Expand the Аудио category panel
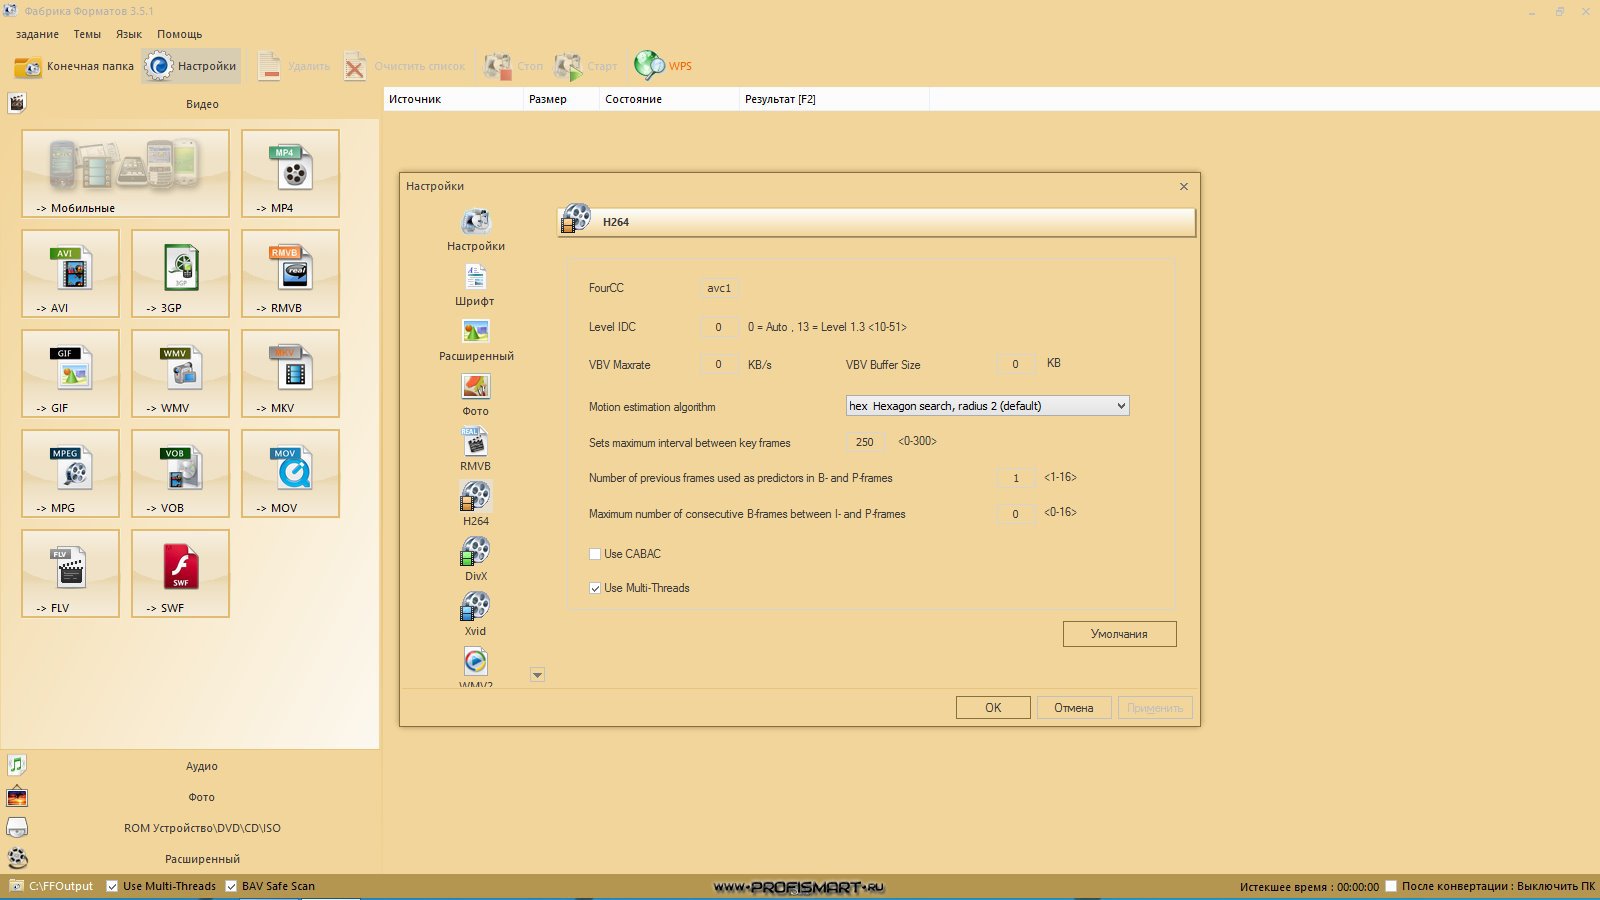 (x=190, y=766)
